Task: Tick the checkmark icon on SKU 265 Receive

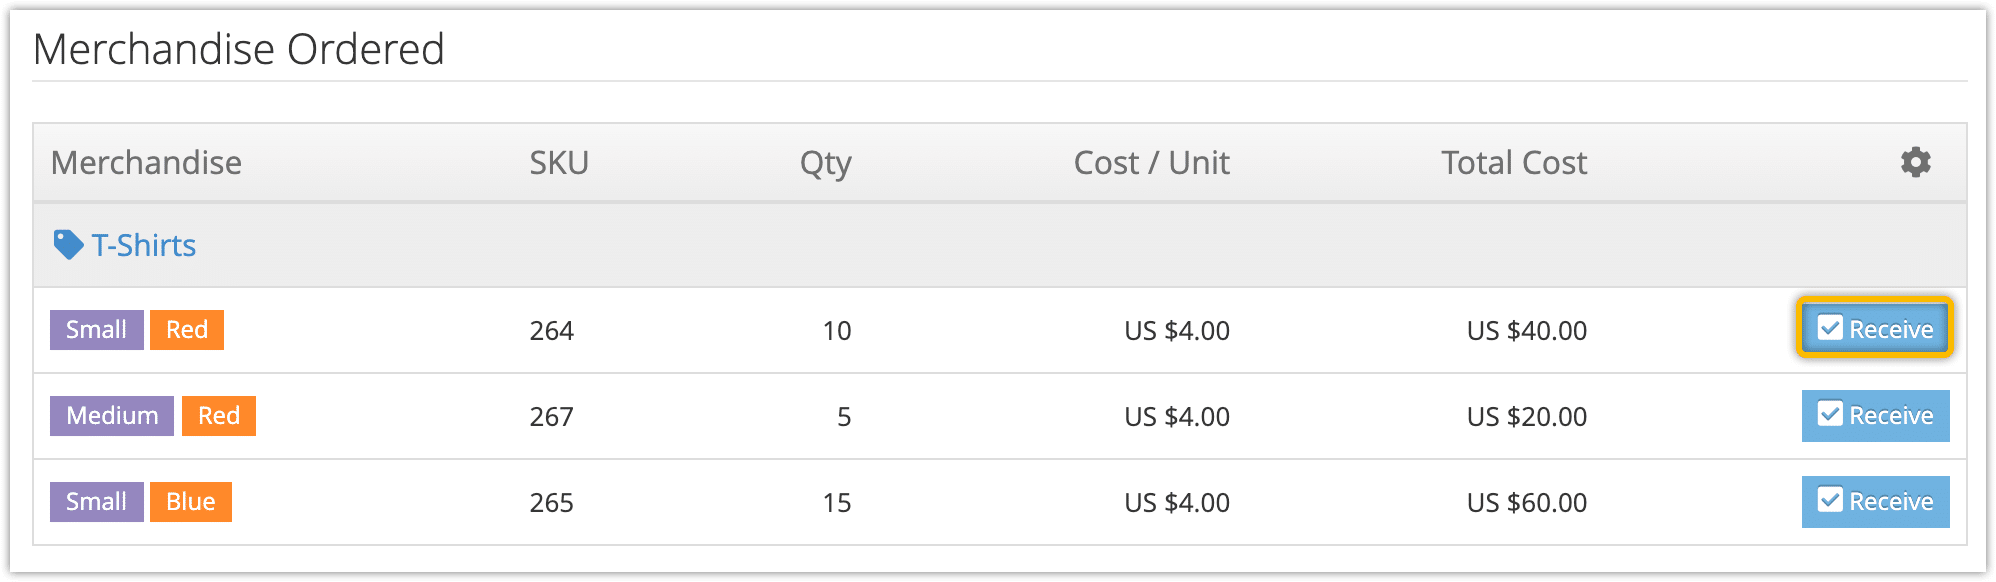Action: [x=1829, y=500]
